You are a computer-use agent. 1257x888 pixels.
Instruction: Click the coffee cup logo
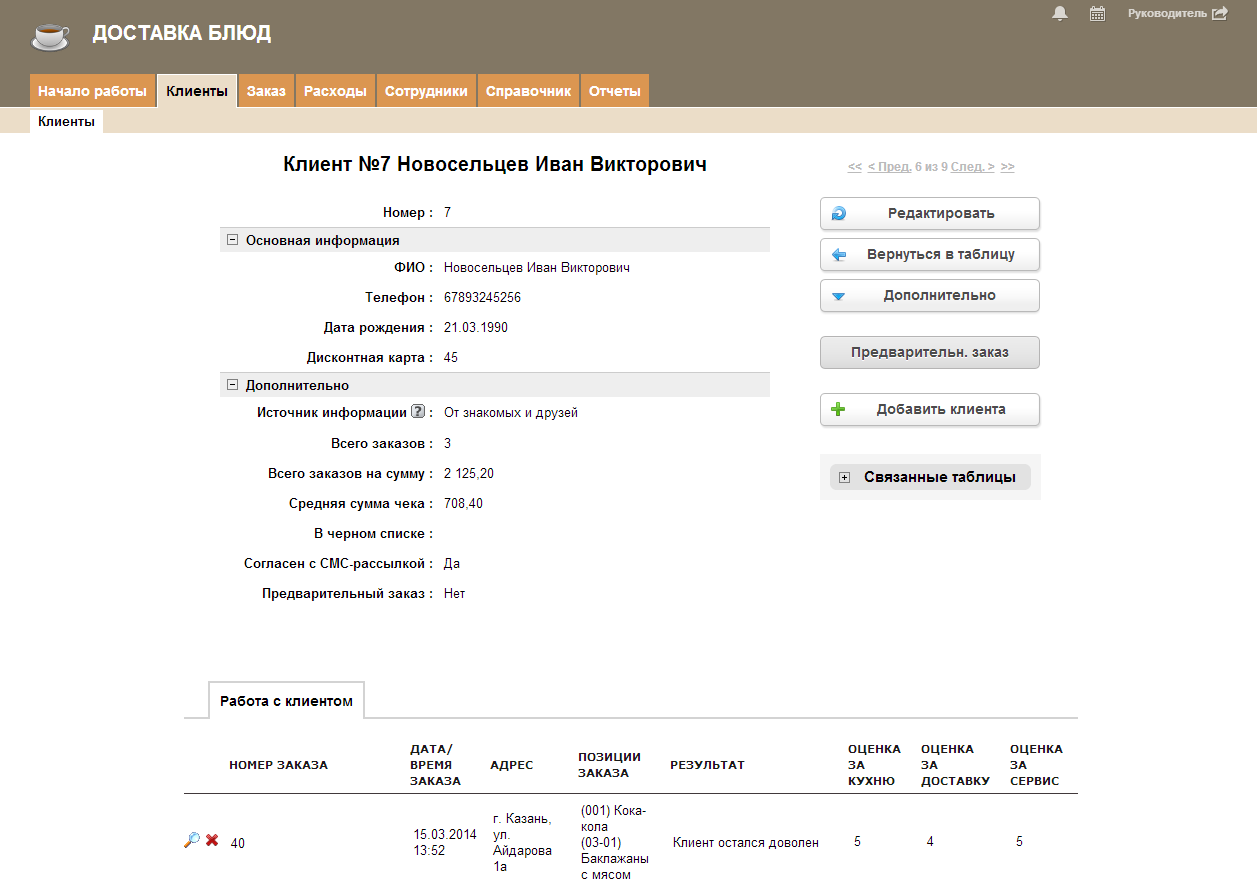click(50, 36)
